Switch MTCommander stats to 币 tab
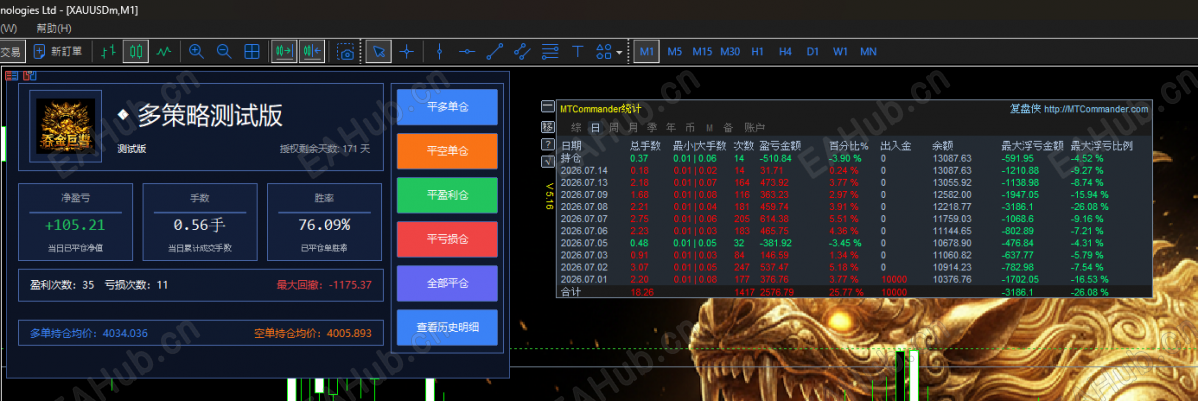Image resolution: width=1198 pixels, height=401 pixels. tap(690, 128)
